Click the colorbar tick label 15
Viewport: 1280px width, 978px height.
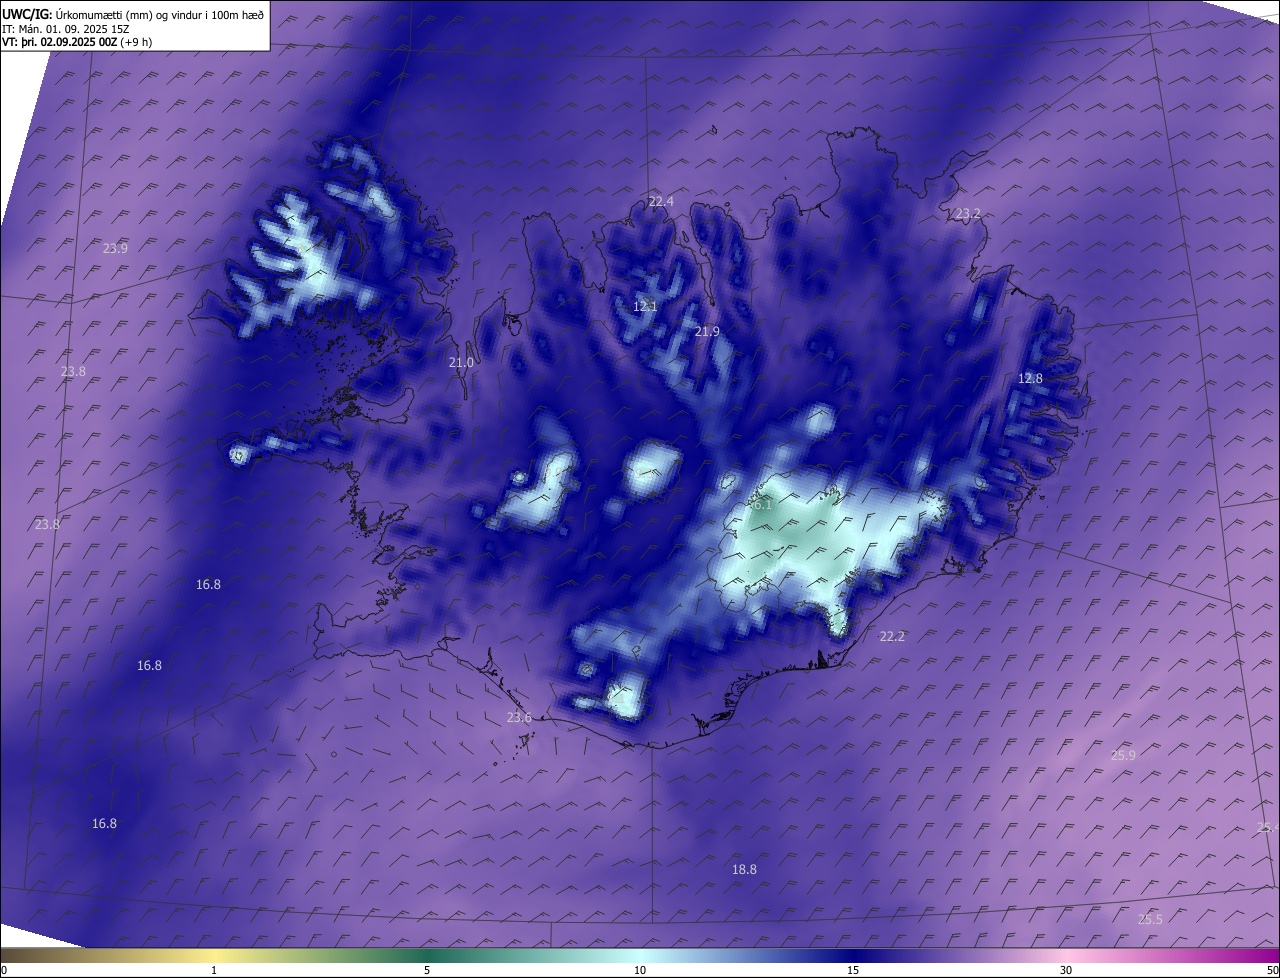pyautogui.click(x=853, y=970)
